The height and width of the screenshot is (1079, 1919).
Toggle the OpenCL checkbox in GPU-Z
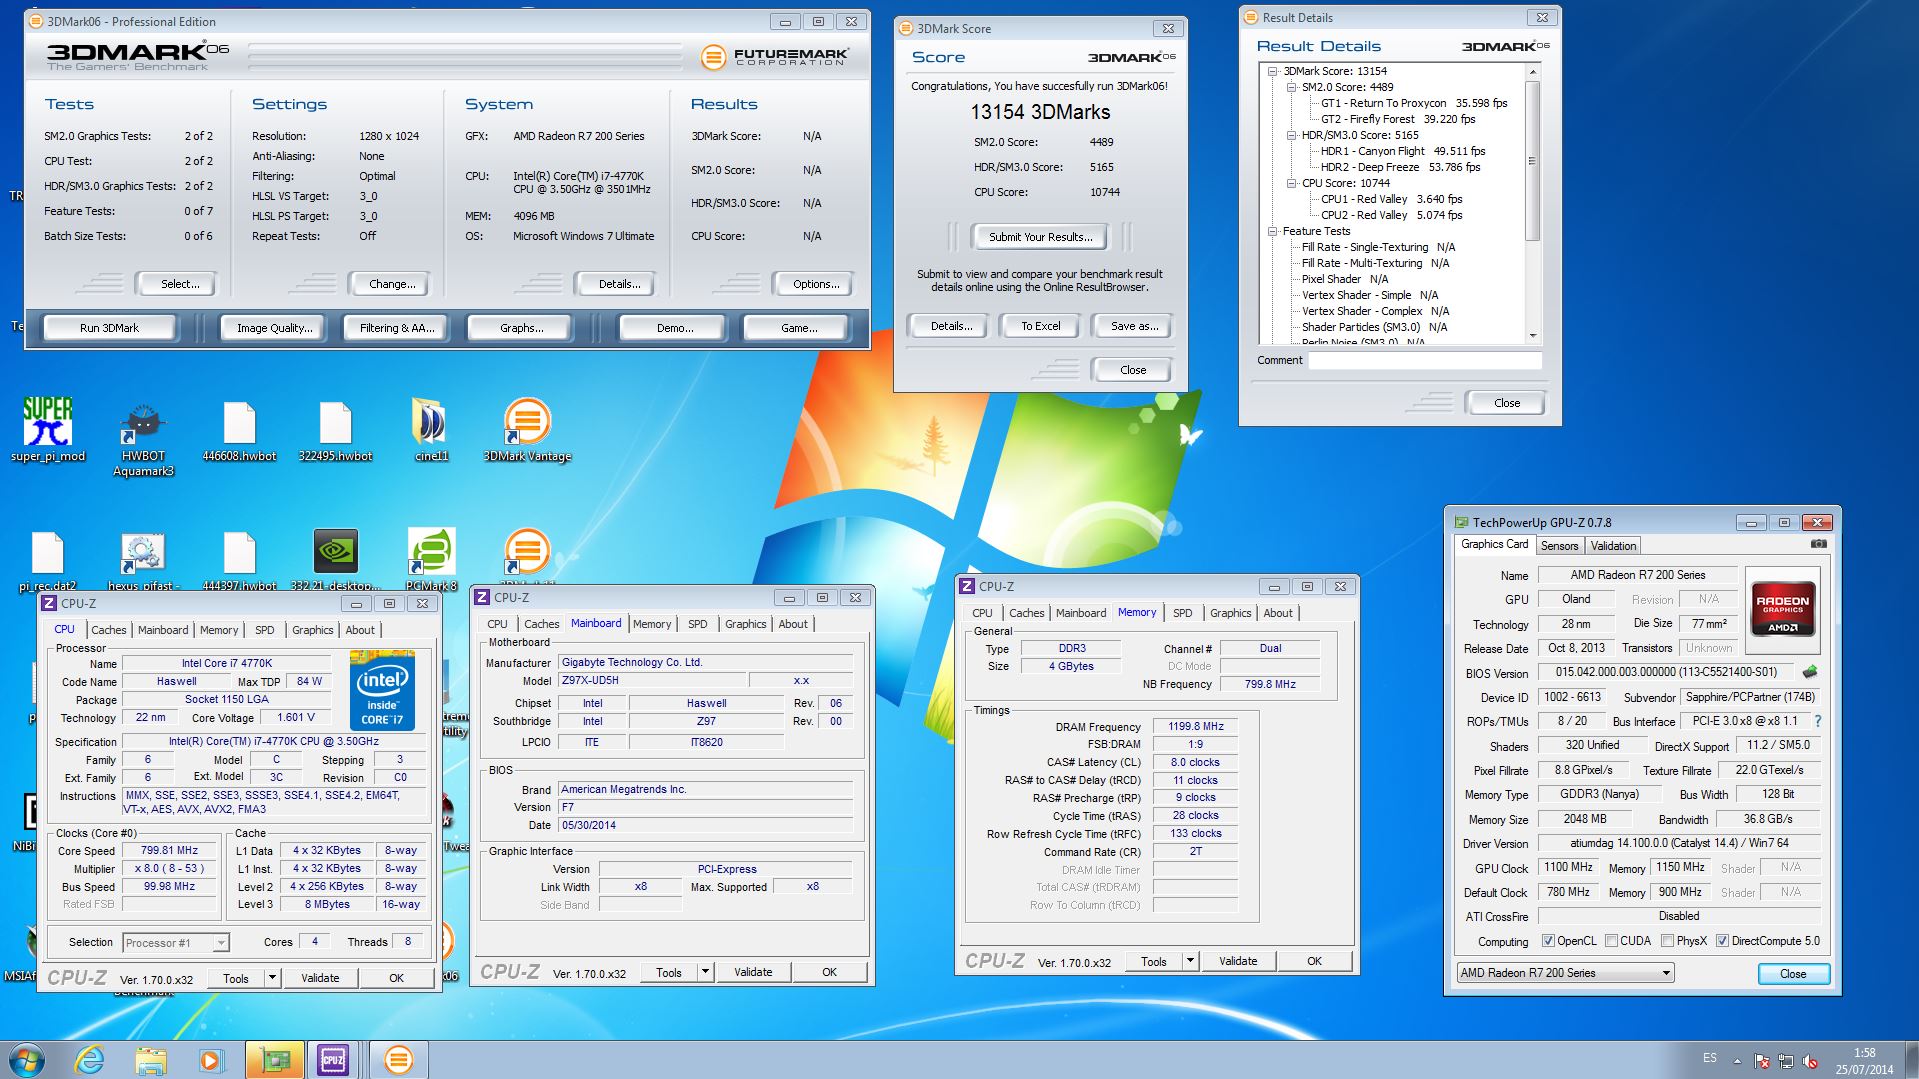tap(1548, 941)
